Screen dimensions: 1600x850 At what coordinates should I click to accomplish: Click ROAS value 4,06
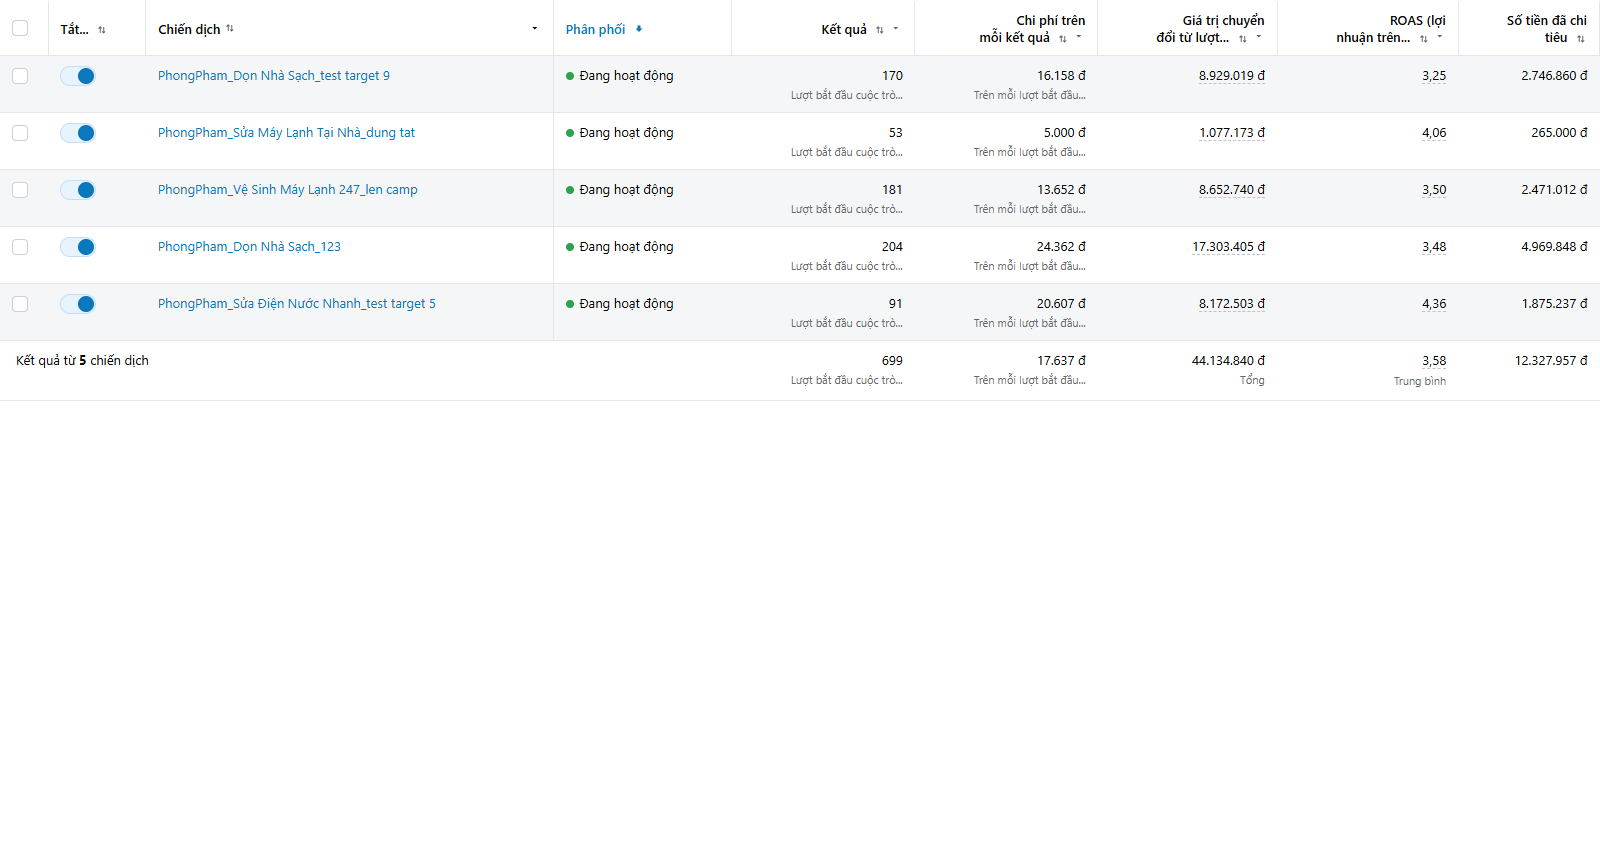point(1434,133)
